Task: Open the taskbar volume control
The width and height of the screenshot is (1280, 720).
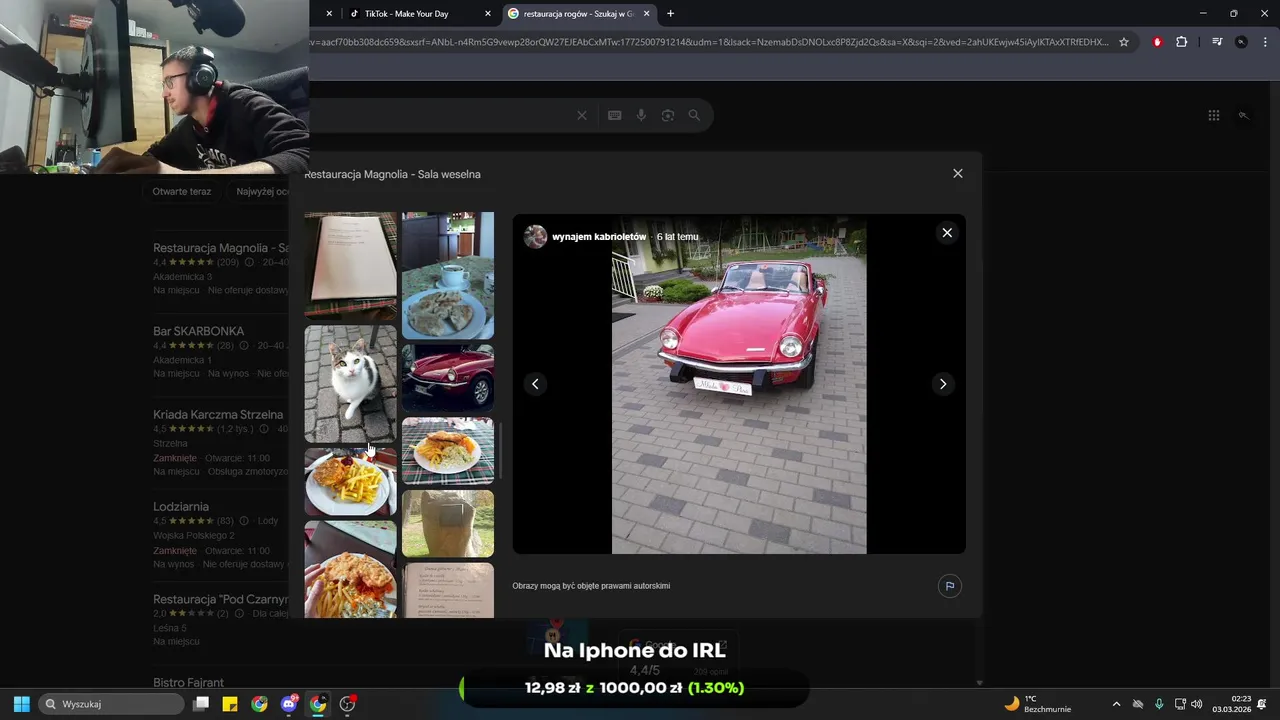Action: coord(1197,704)
